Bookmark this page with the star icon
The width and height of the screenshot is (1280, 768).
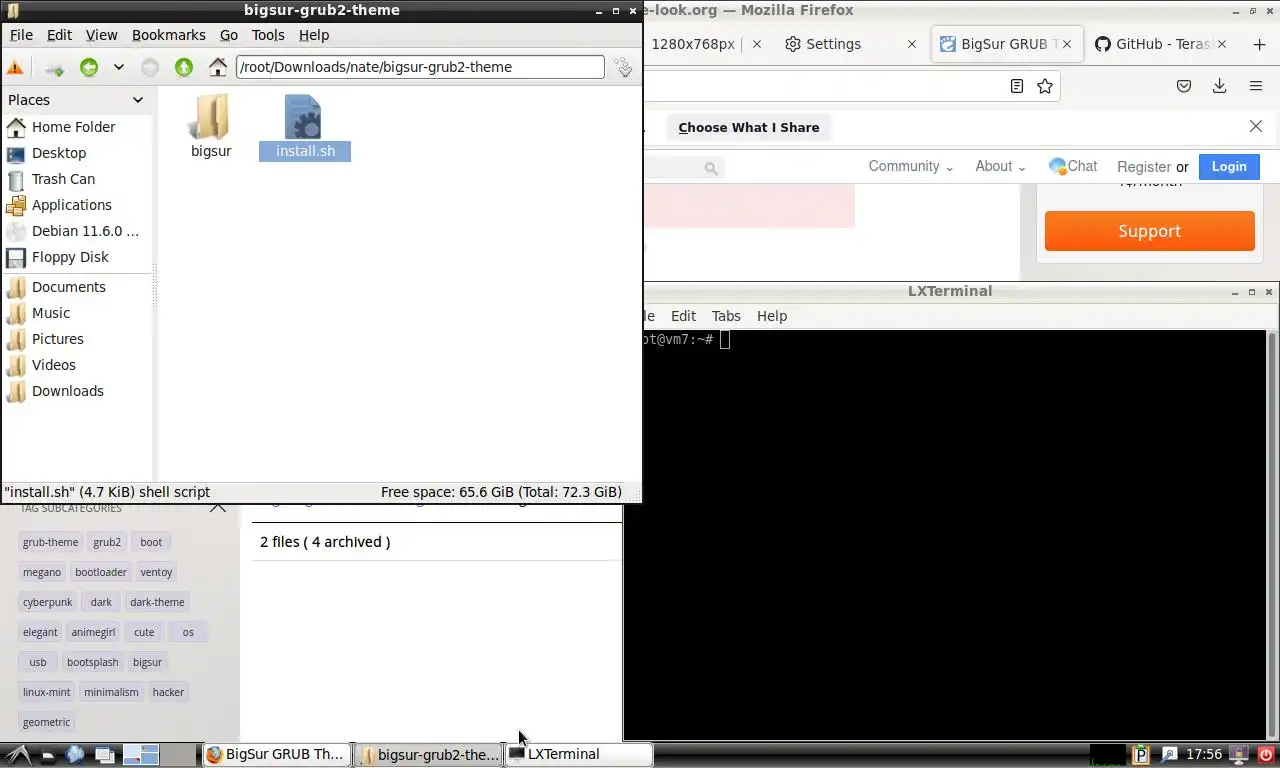point(1045,86)
